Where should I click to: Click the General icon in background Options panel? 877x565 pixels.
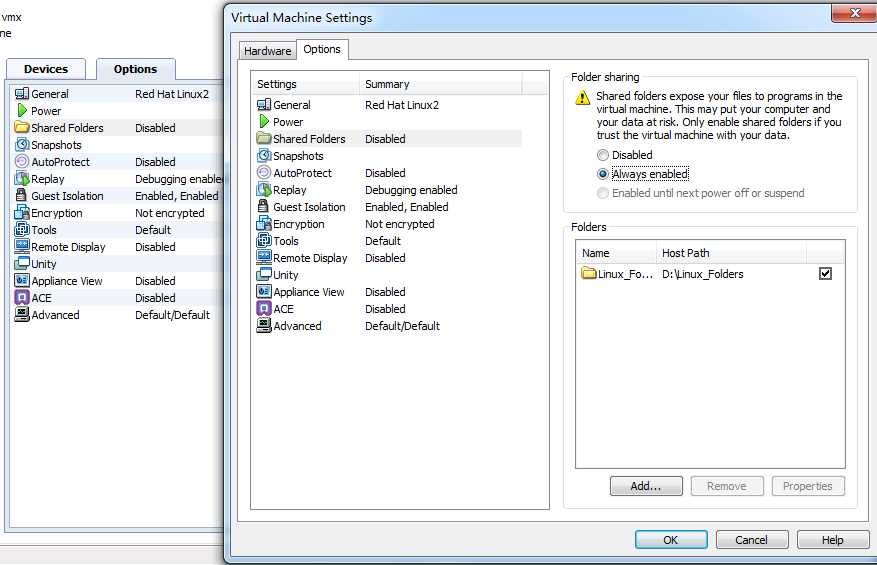22,94
